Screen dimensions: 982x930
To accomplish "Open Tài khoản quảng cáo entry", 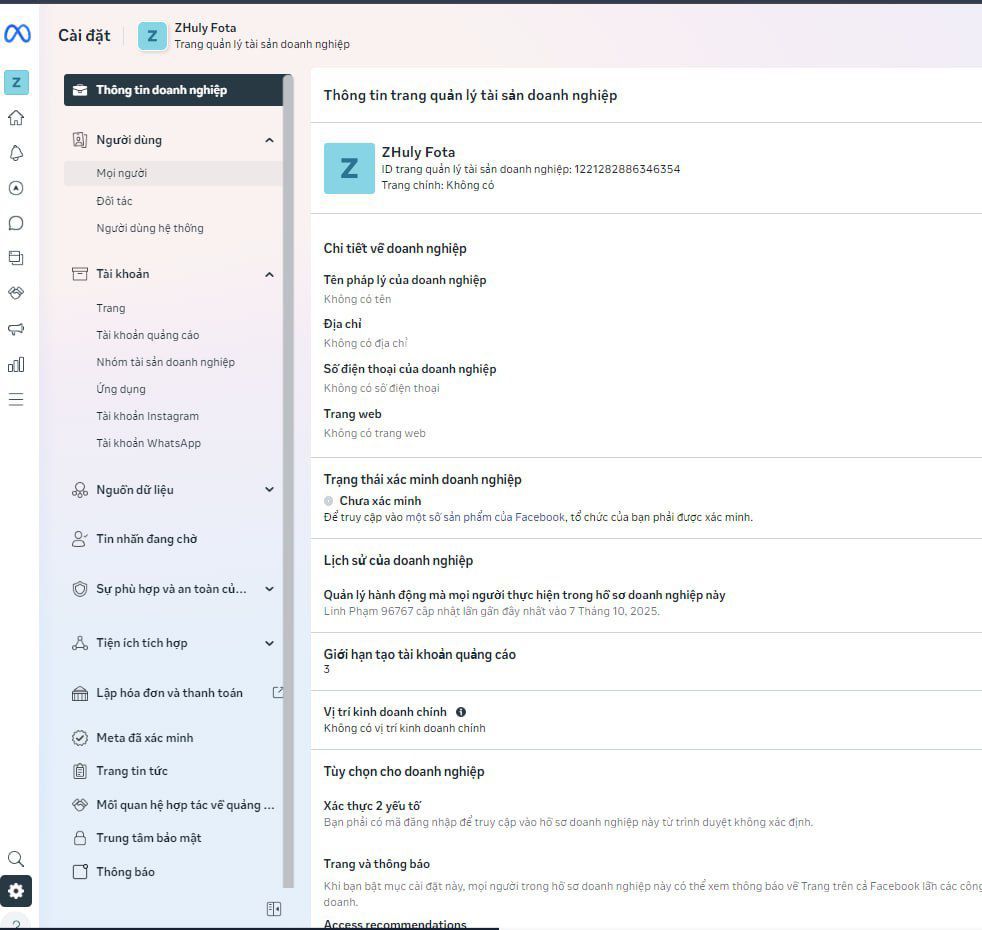I will pos(148,335).
